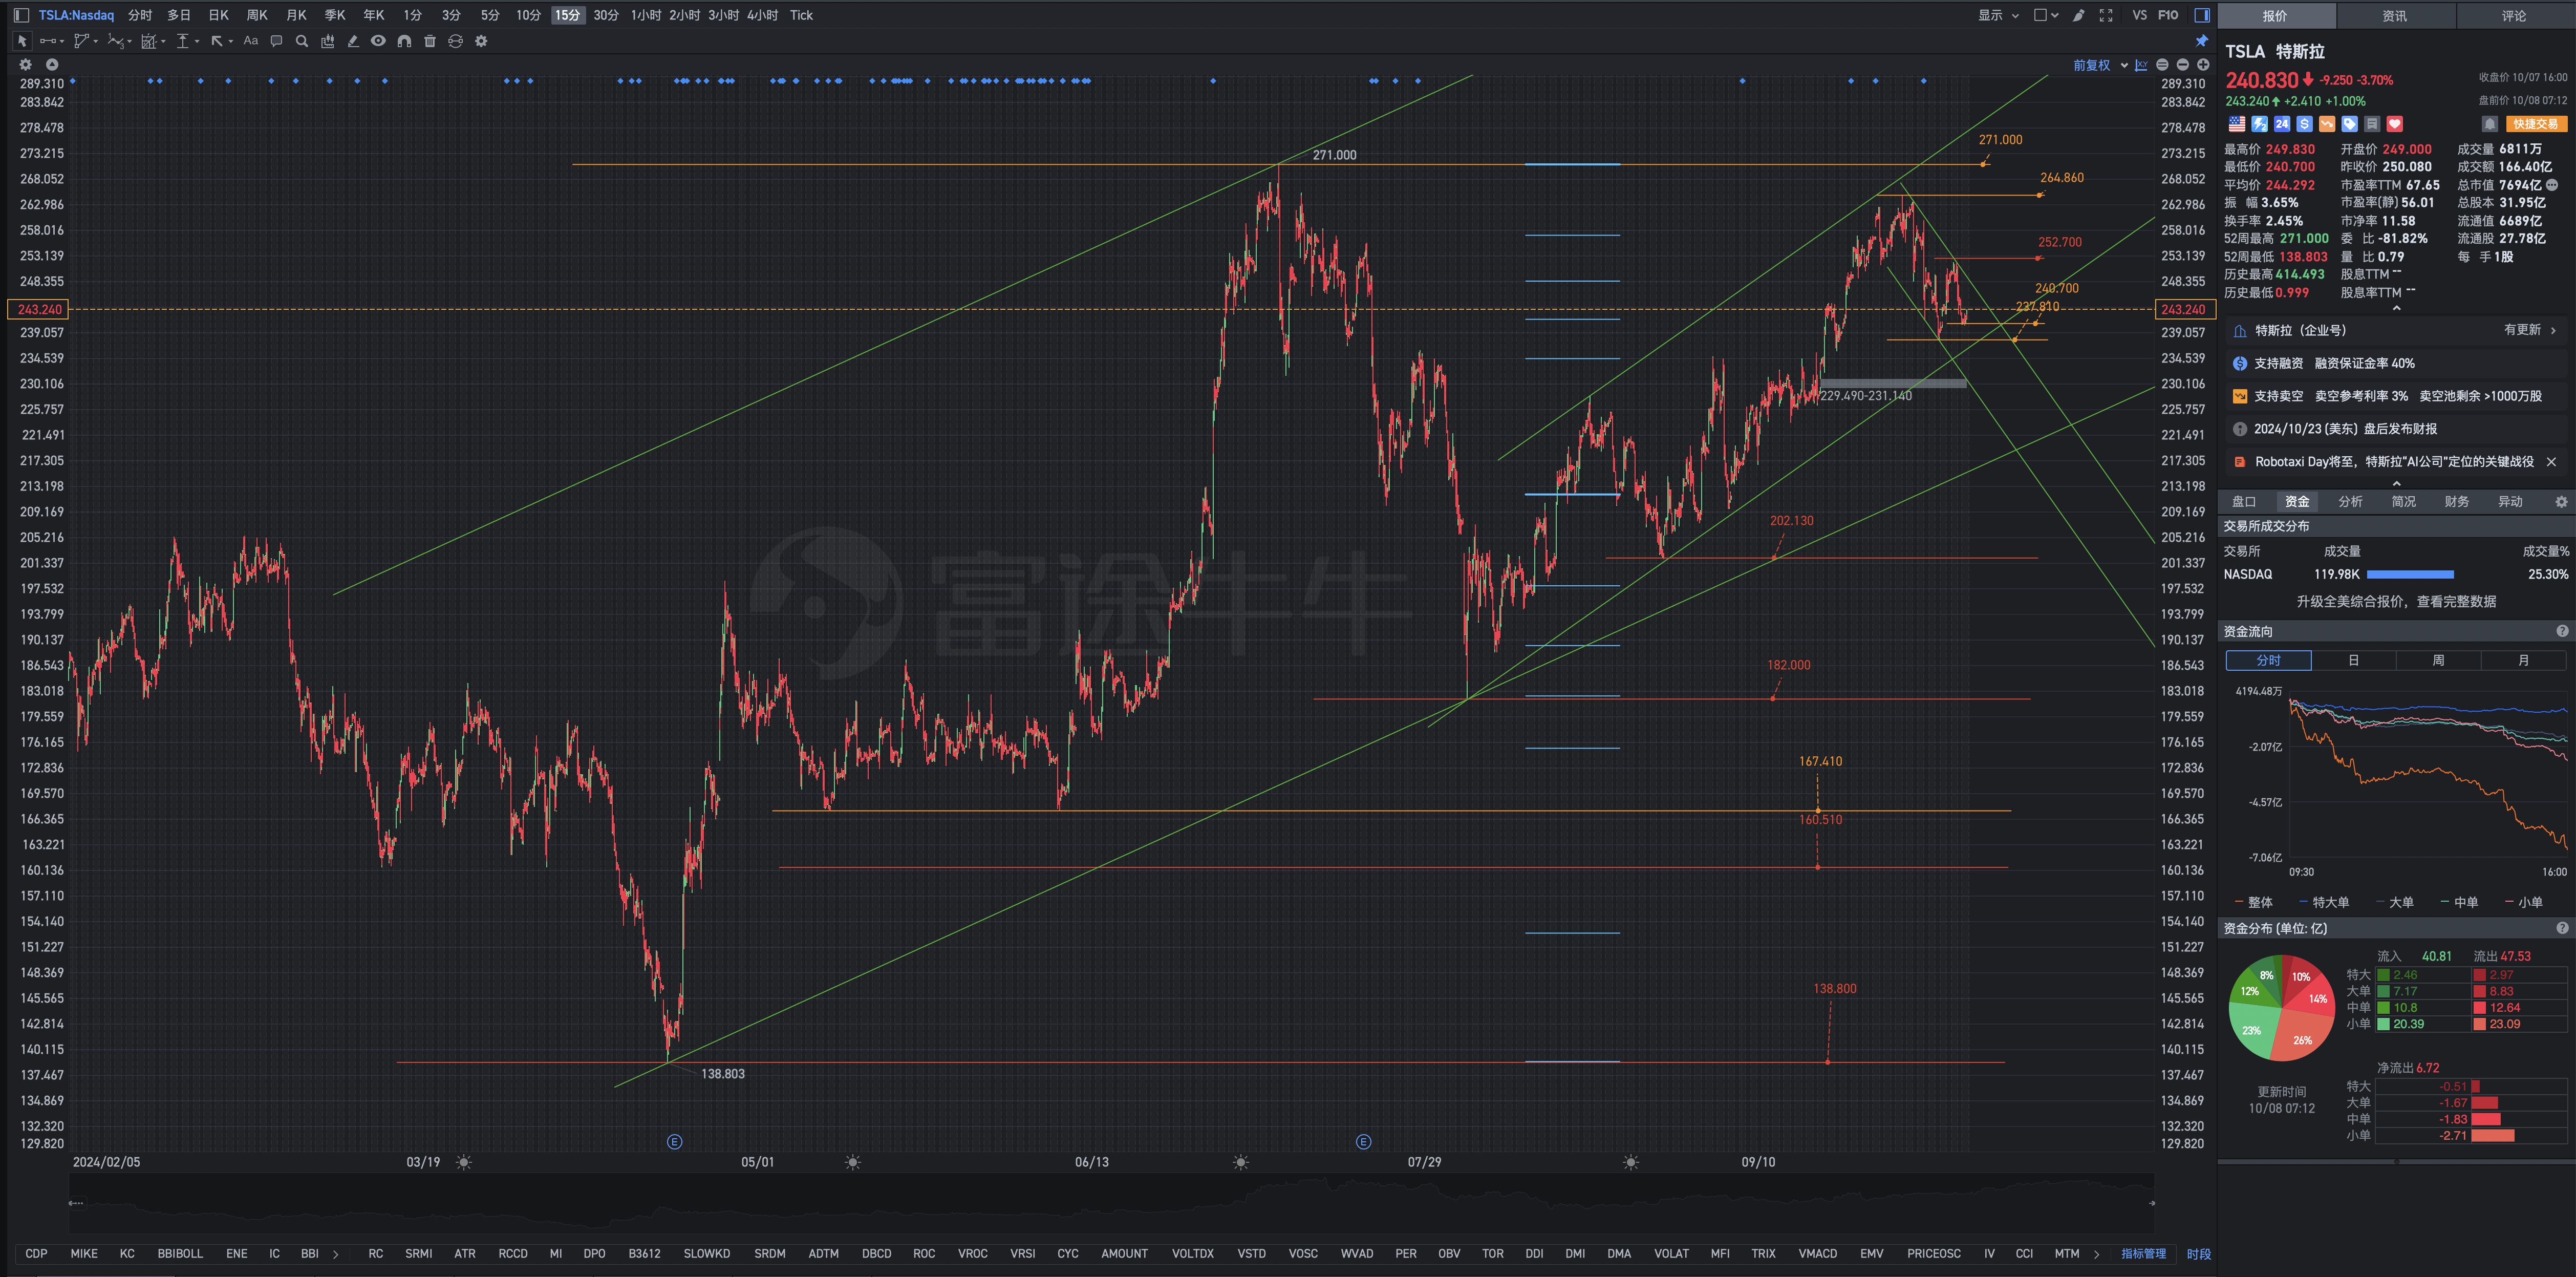
Task: Open the 资讯 news tab
Action: click(x=2395, y=15)
